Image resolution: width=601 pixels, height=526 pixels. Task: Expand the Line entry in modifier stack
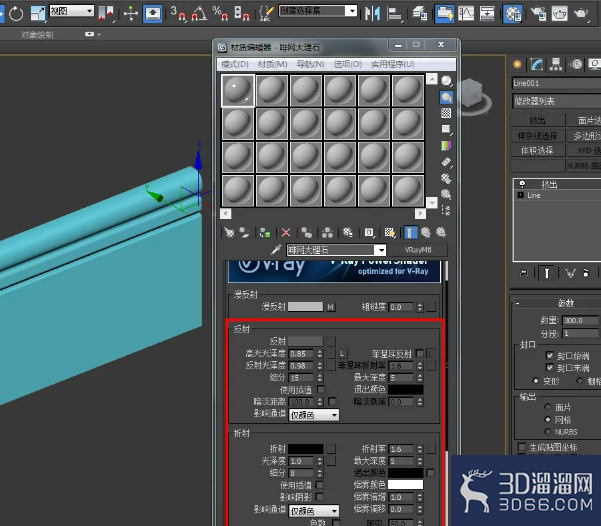pyautogui.click(x=521, y=196)
